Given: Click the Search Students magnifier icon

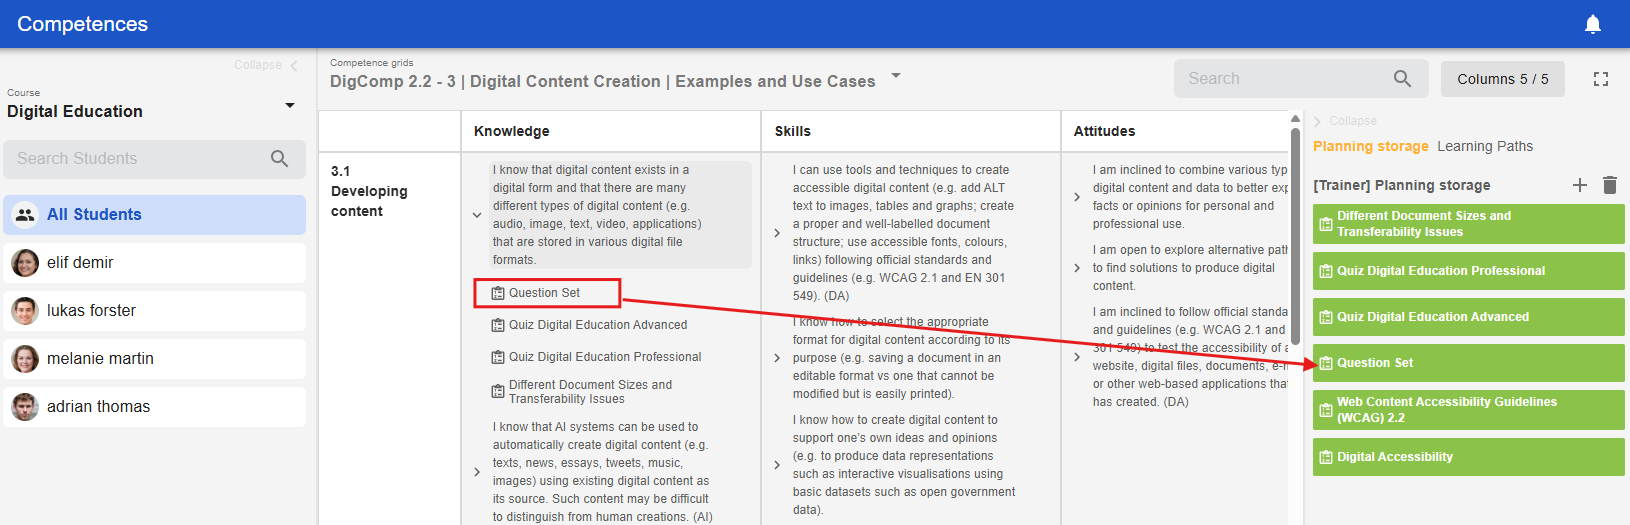Looking at the screenshot, I should 279,159.
